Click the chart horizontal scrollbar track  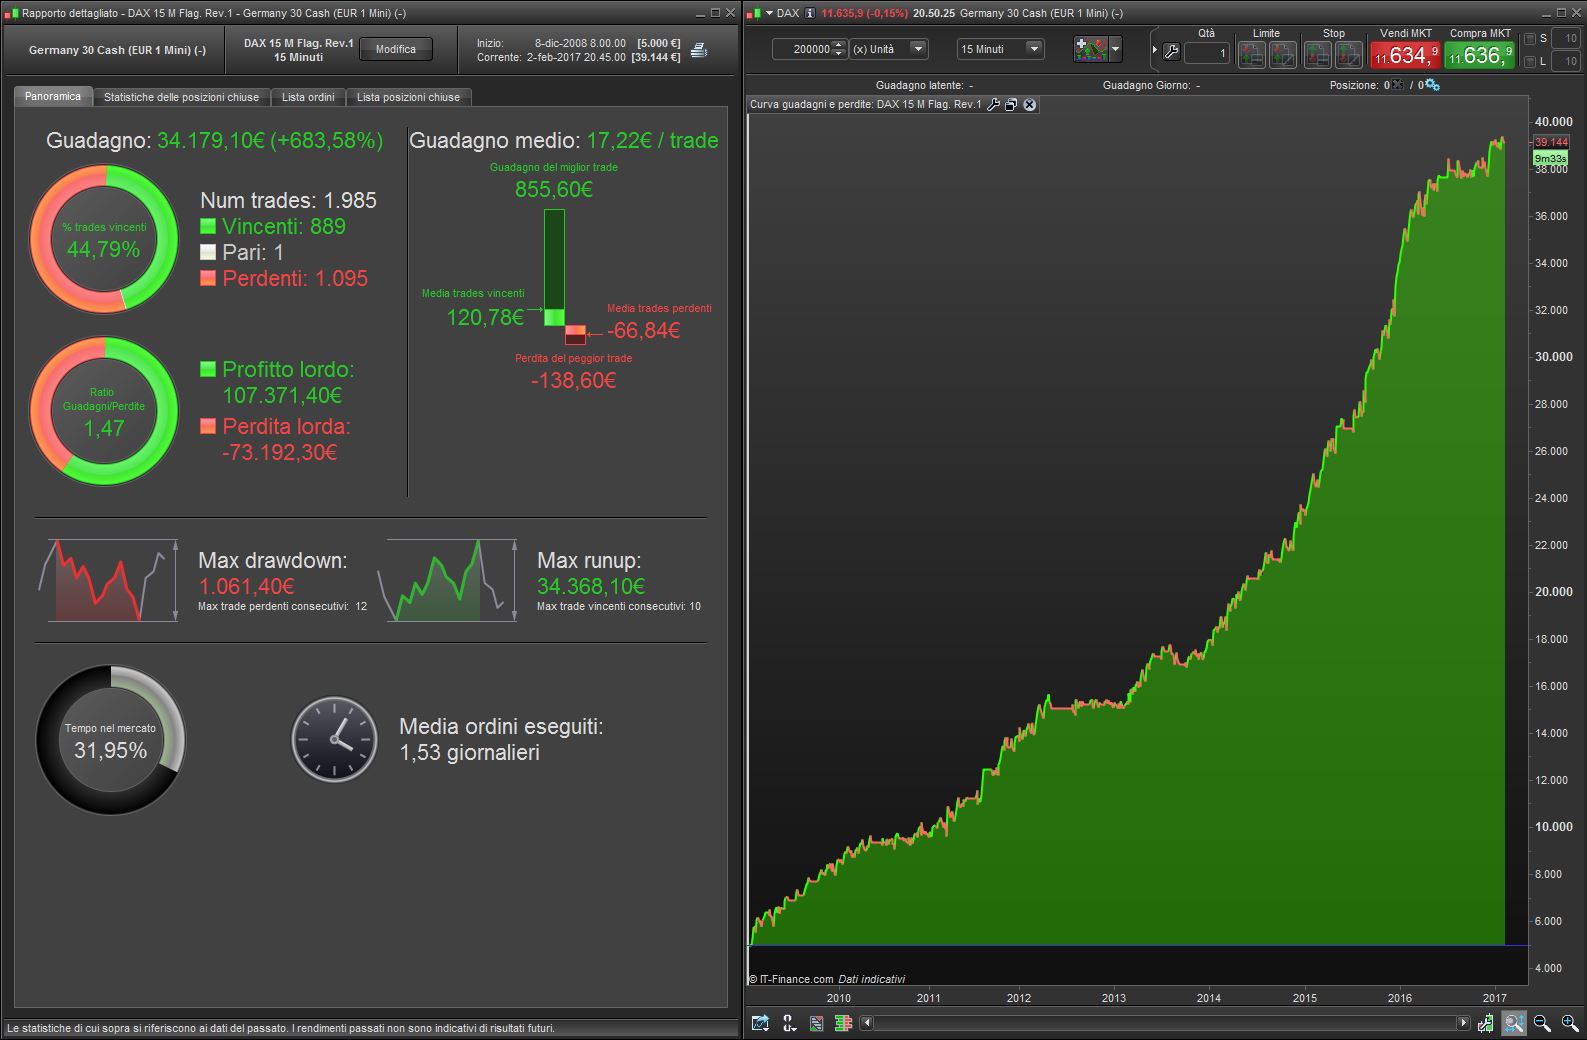(1165, 1023)
